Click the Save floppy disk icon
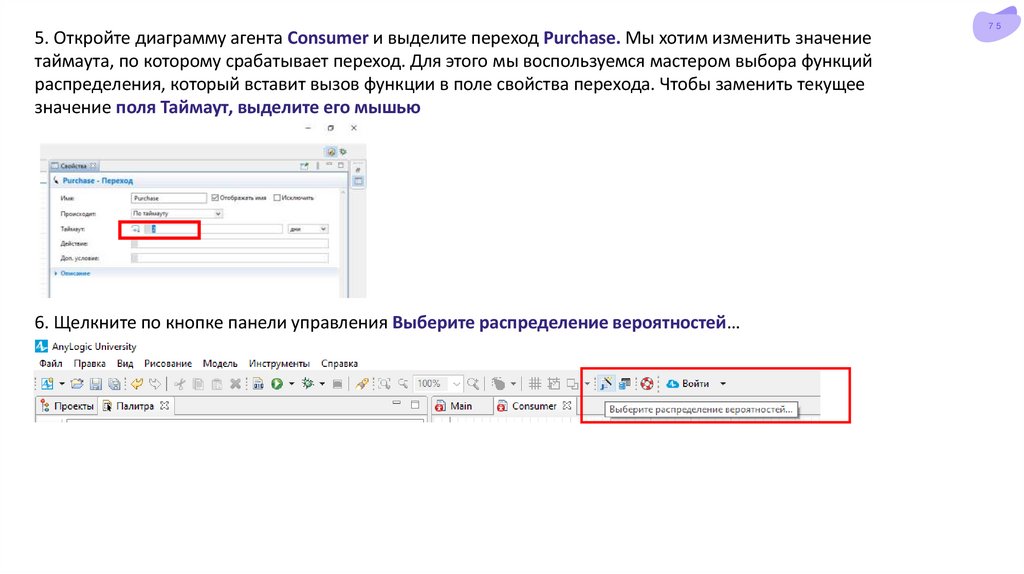The image size is (1024, 574). pos(96,383)
